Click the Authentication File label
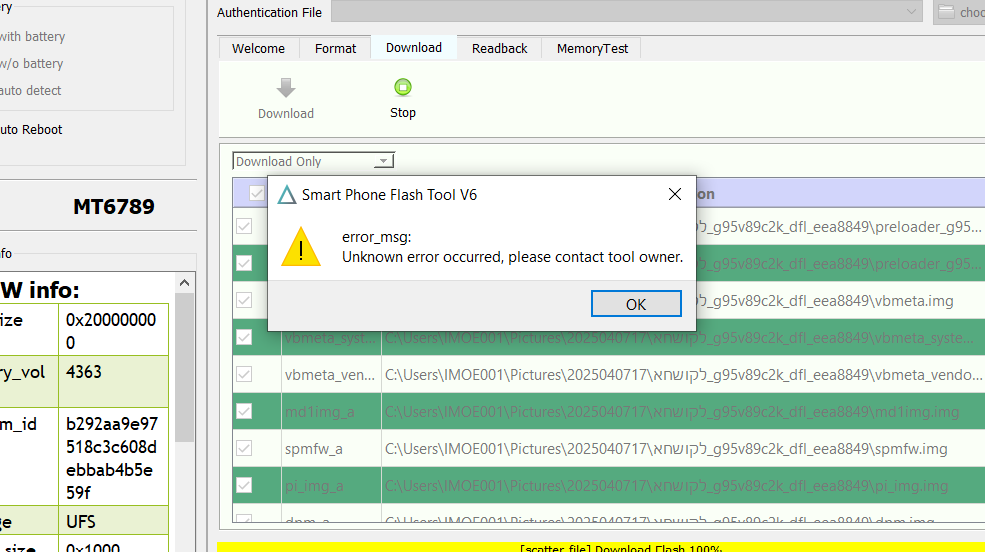Image resolution: width=985 pixels, height=552 pixels. click(x=269, y=12)
